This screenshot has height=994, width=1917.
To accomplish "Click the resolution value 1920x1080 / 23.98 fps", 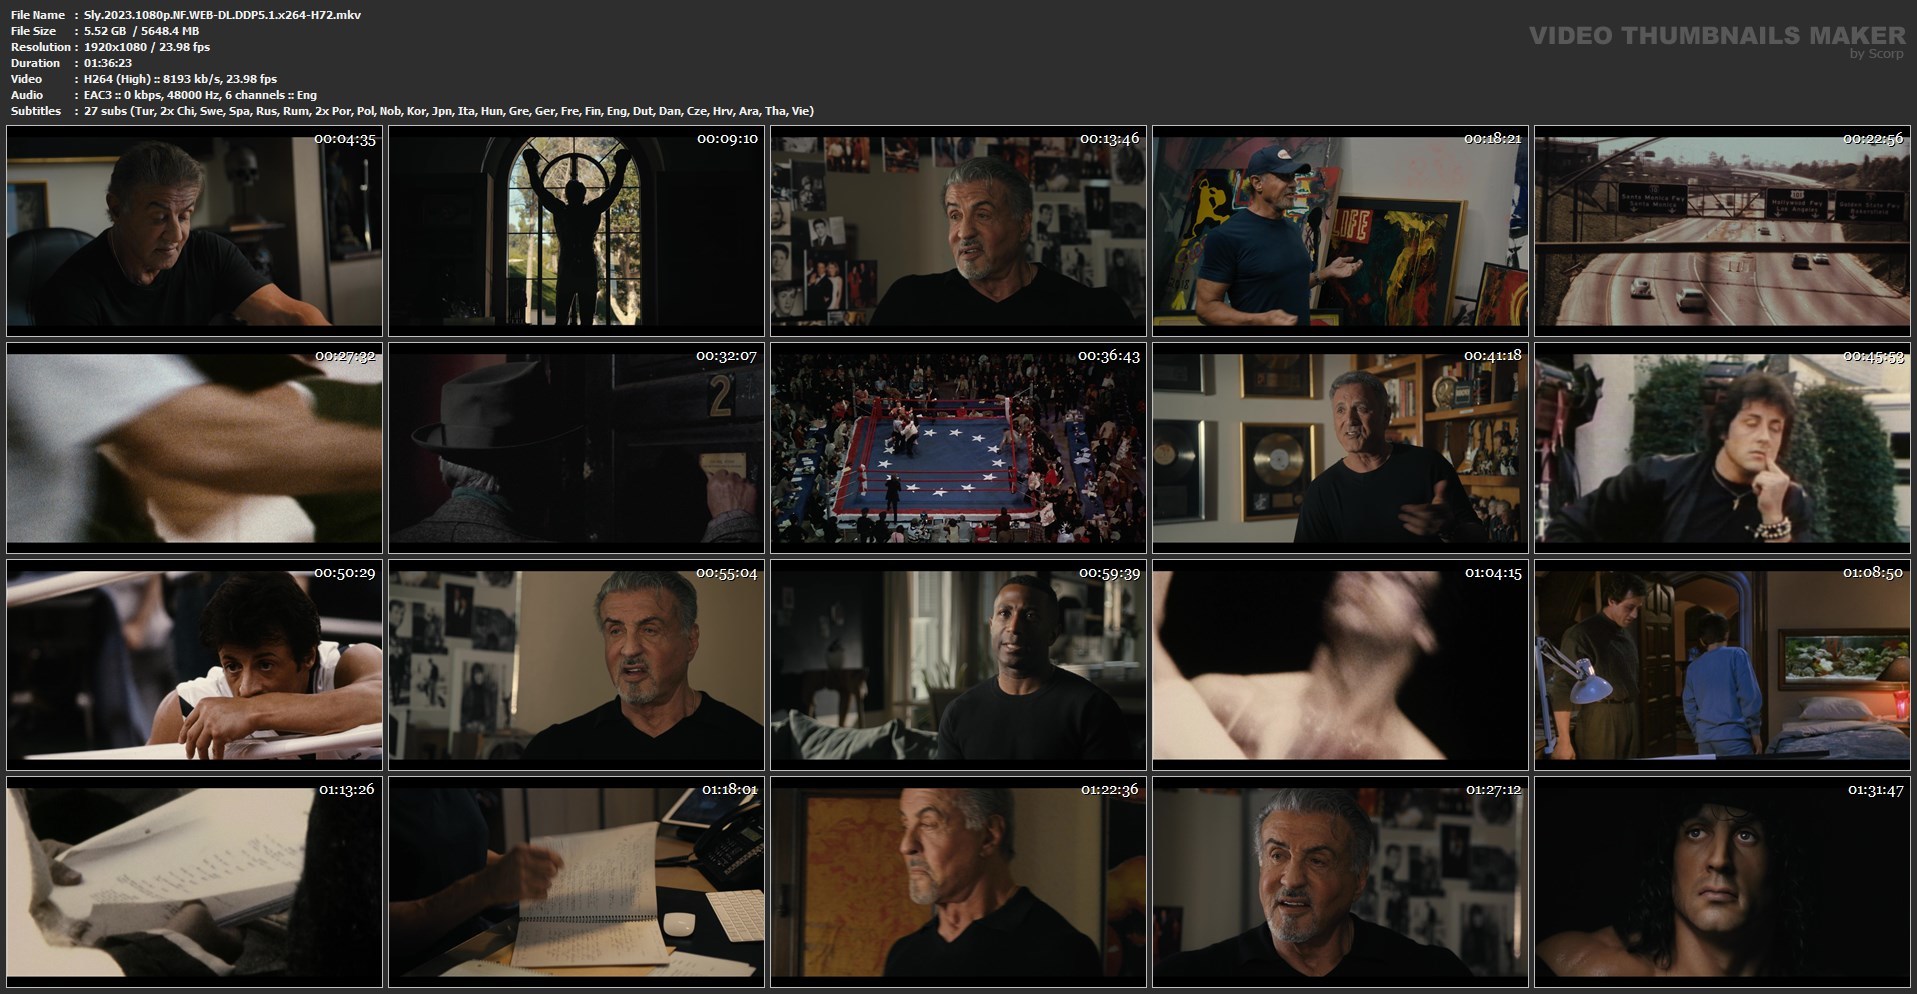I will [x=147, y=47].
